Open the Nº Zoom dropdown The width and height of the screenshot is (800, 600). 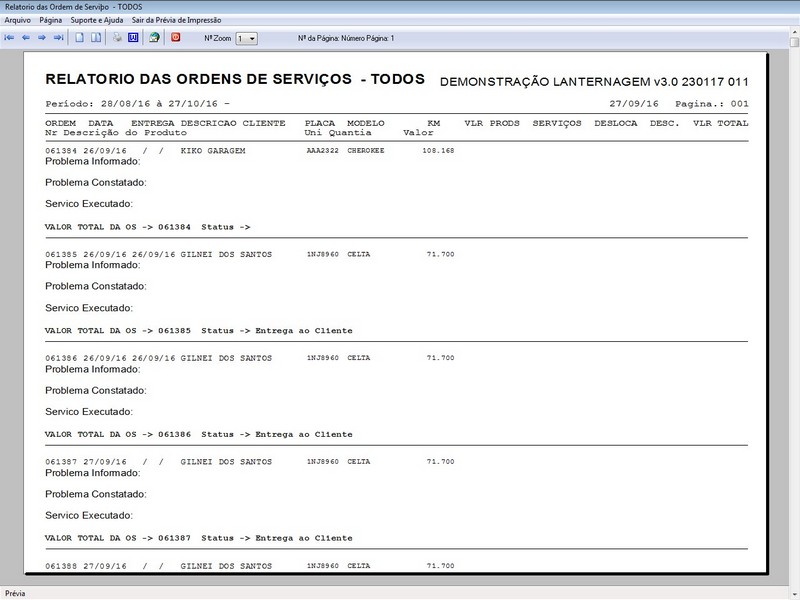(246, 39)
